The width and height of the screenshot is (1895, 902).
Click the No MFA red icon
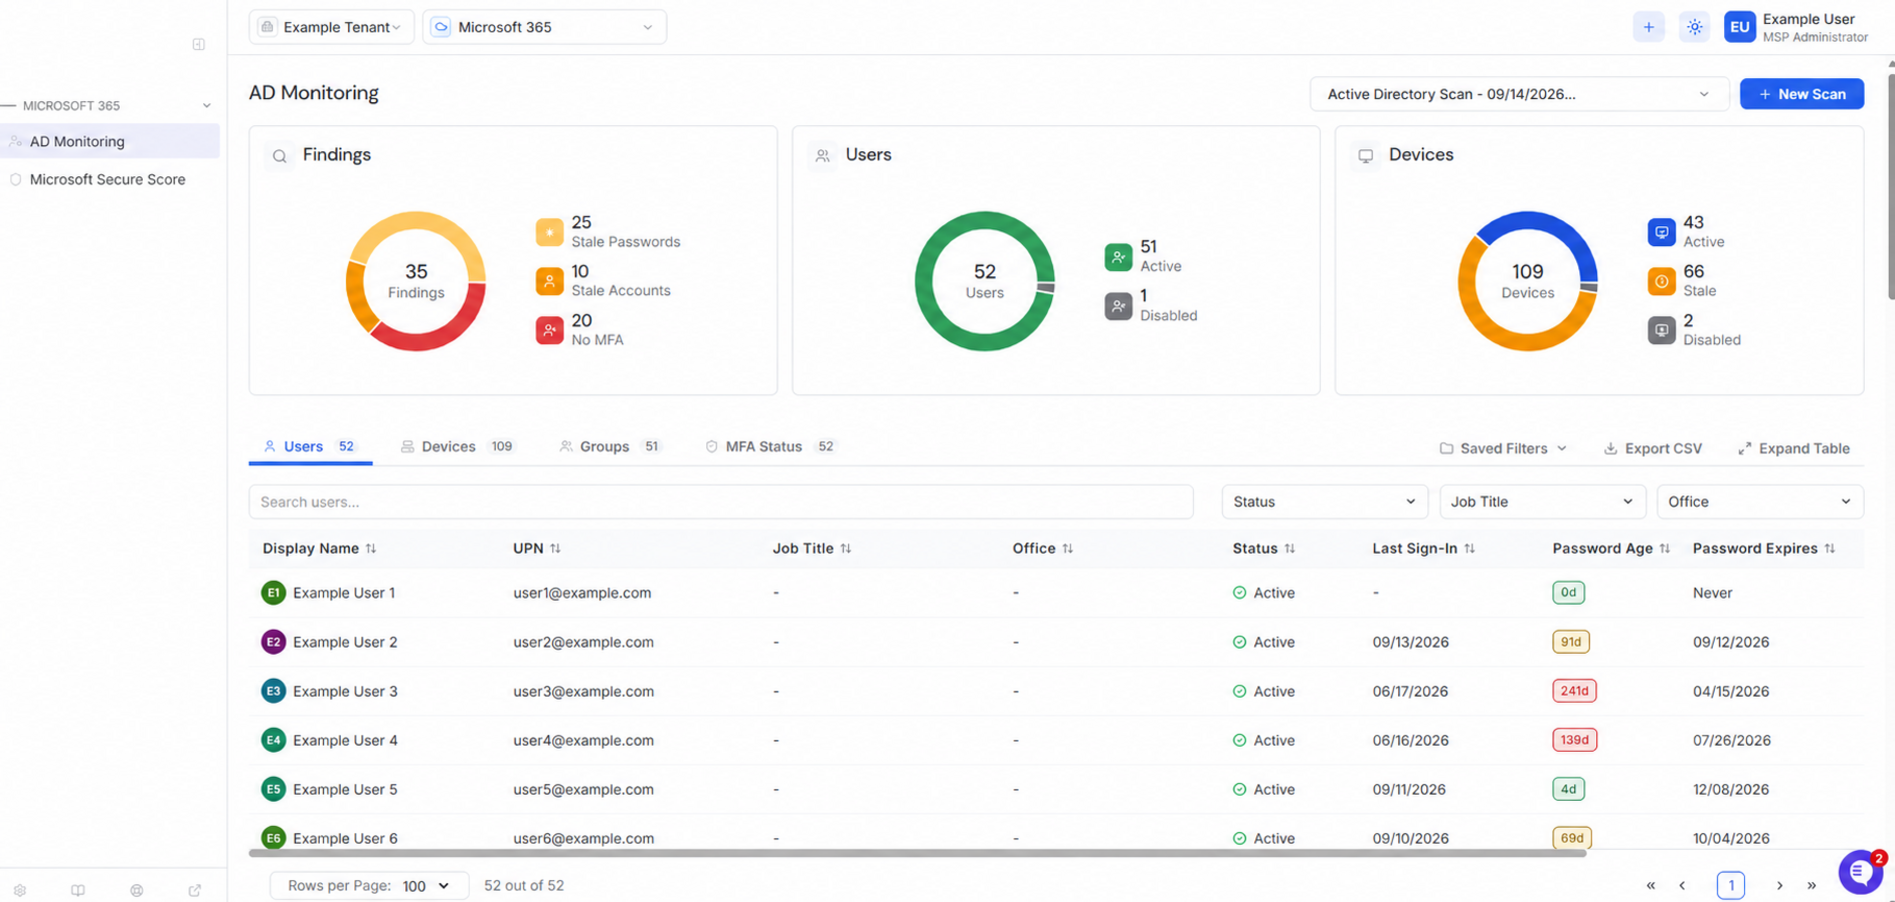(x=549, y=330)
